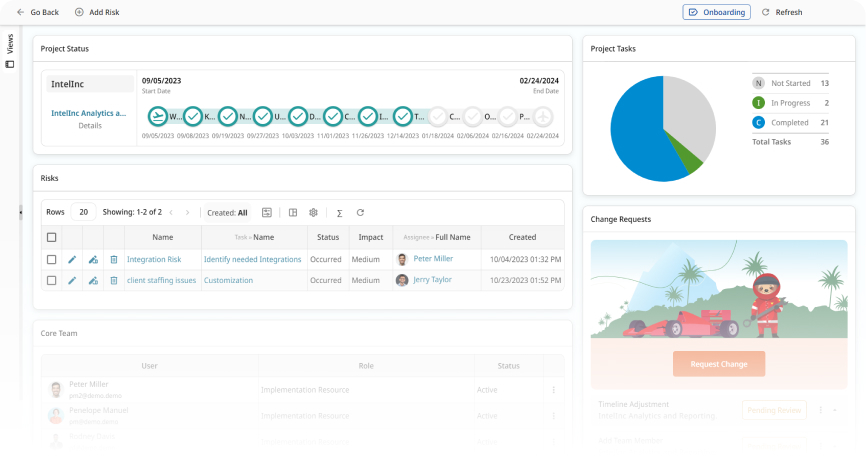Select the milestone dated 12/14/2023
This screenshot has height=458, width=866.
click(x=403, y=117)
